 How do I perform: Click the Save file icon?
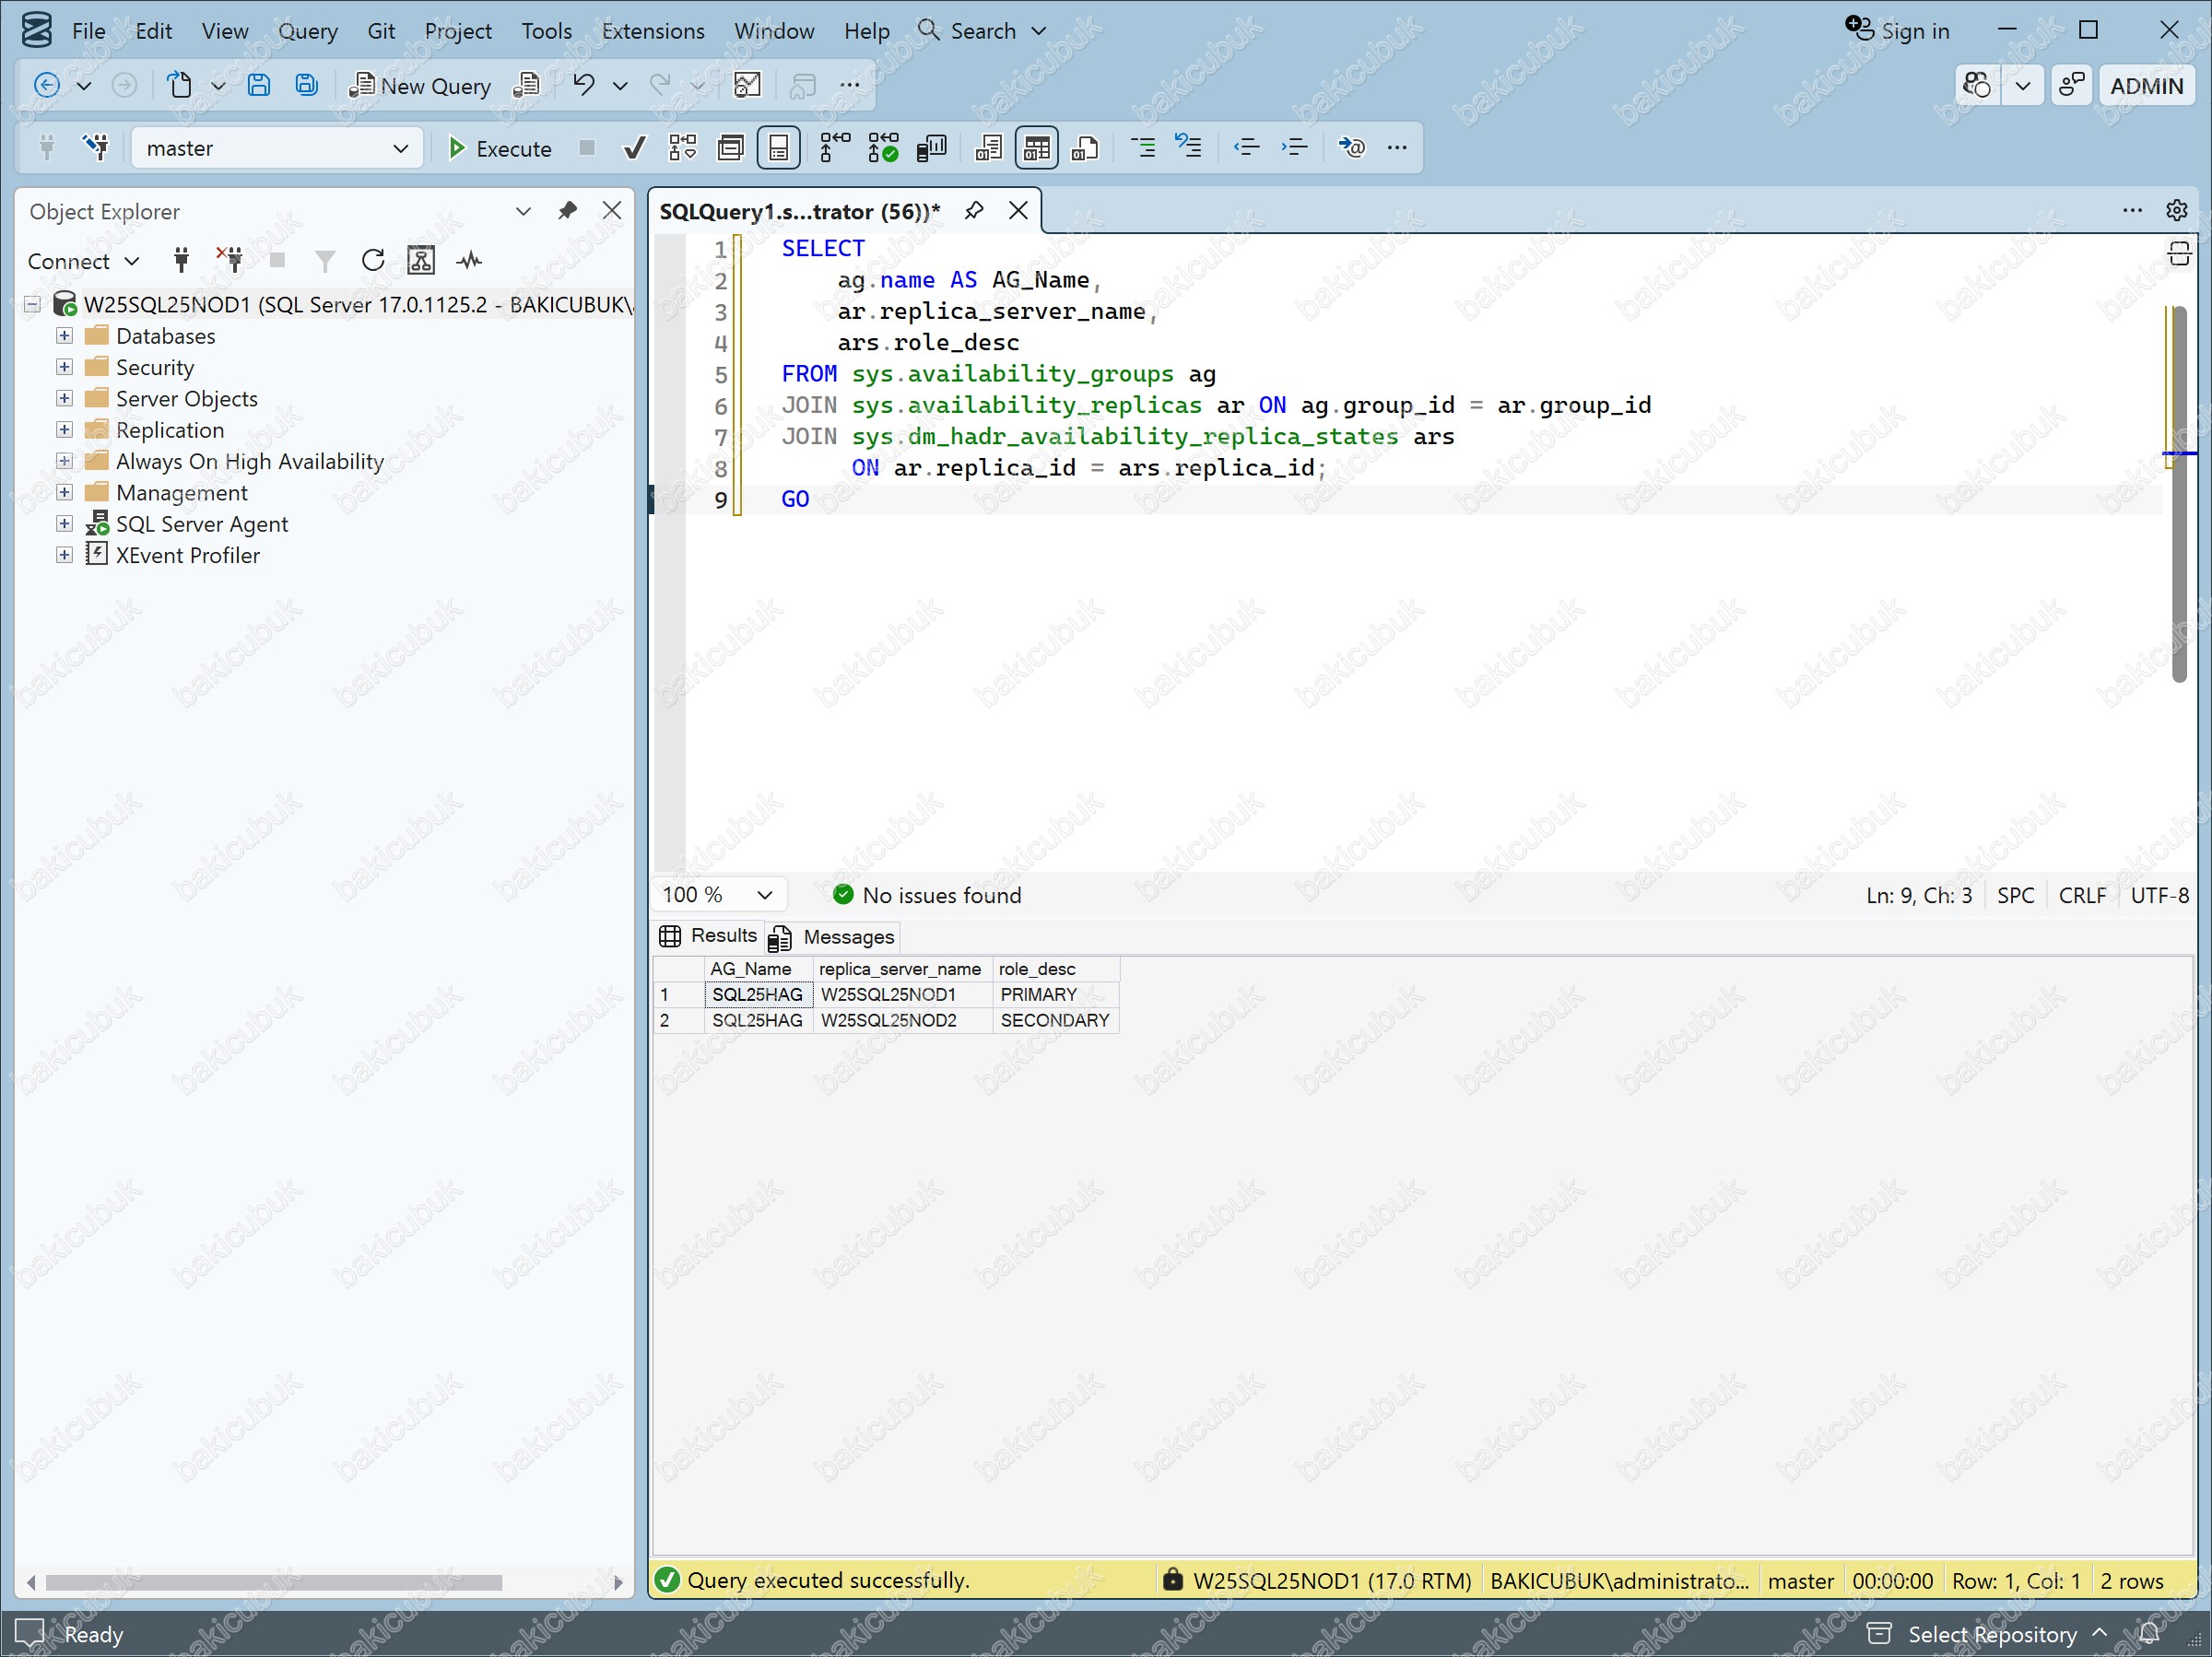258,86
